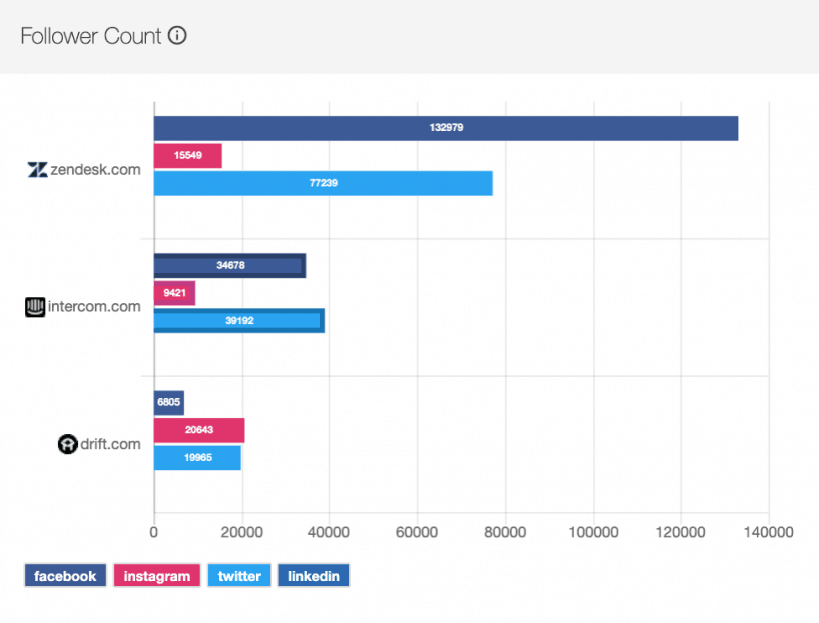819x623 pixels.
Task: Click Intercom's 9421 bar
Action: (x=174, y=293)
